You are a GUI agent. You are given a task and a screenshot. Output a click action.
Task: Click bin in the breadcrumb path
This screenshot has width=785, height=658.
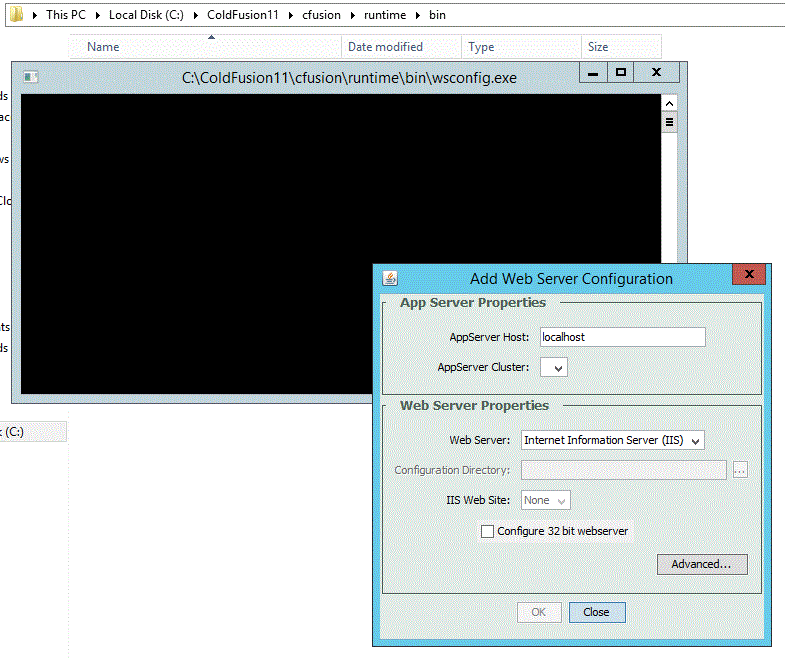(x=437, y=15)
